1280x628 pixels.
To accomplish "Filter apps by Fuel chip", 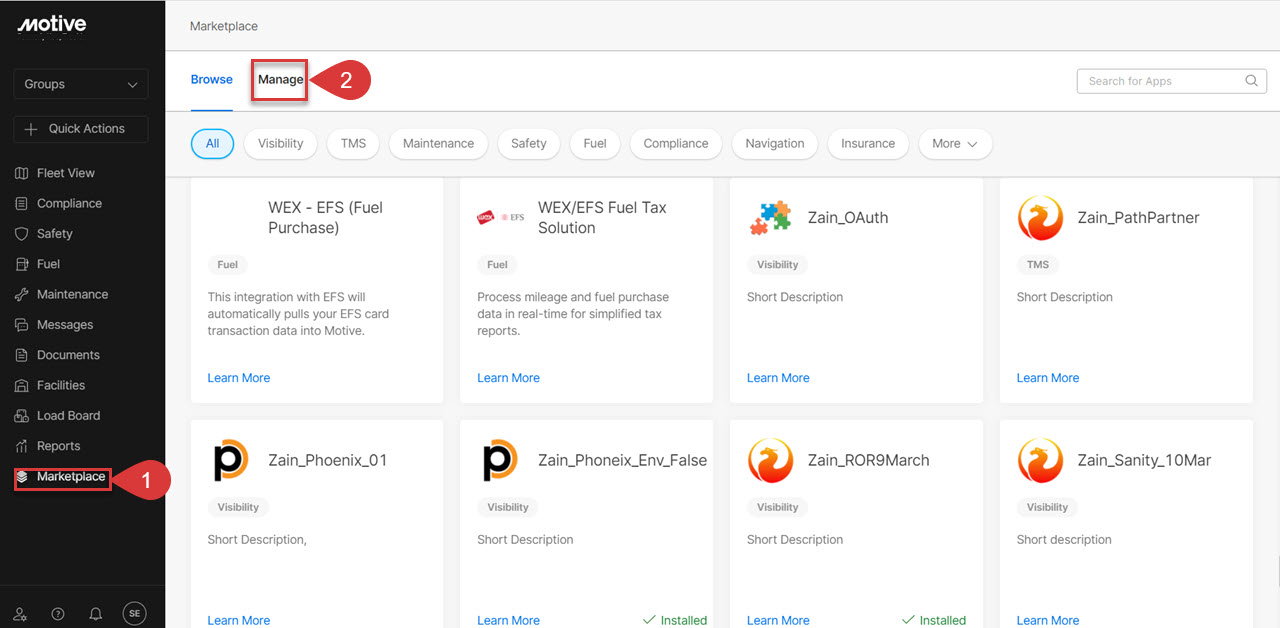I will pyautogui.click(x=595, y=143).
